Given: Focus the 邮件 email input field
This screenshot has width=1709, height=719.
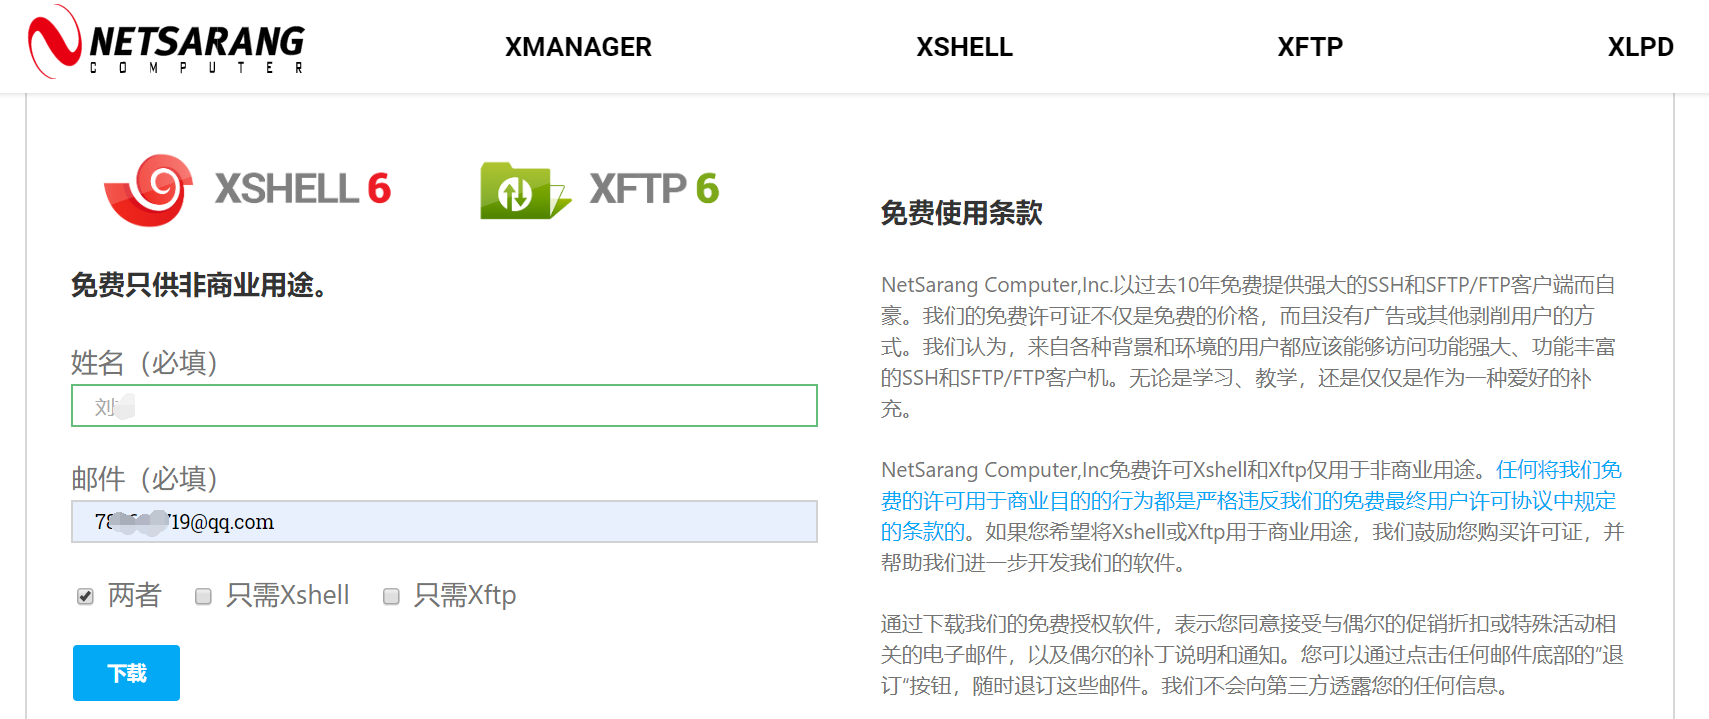Looking at the screenshot, I should (x=444, y=522).
